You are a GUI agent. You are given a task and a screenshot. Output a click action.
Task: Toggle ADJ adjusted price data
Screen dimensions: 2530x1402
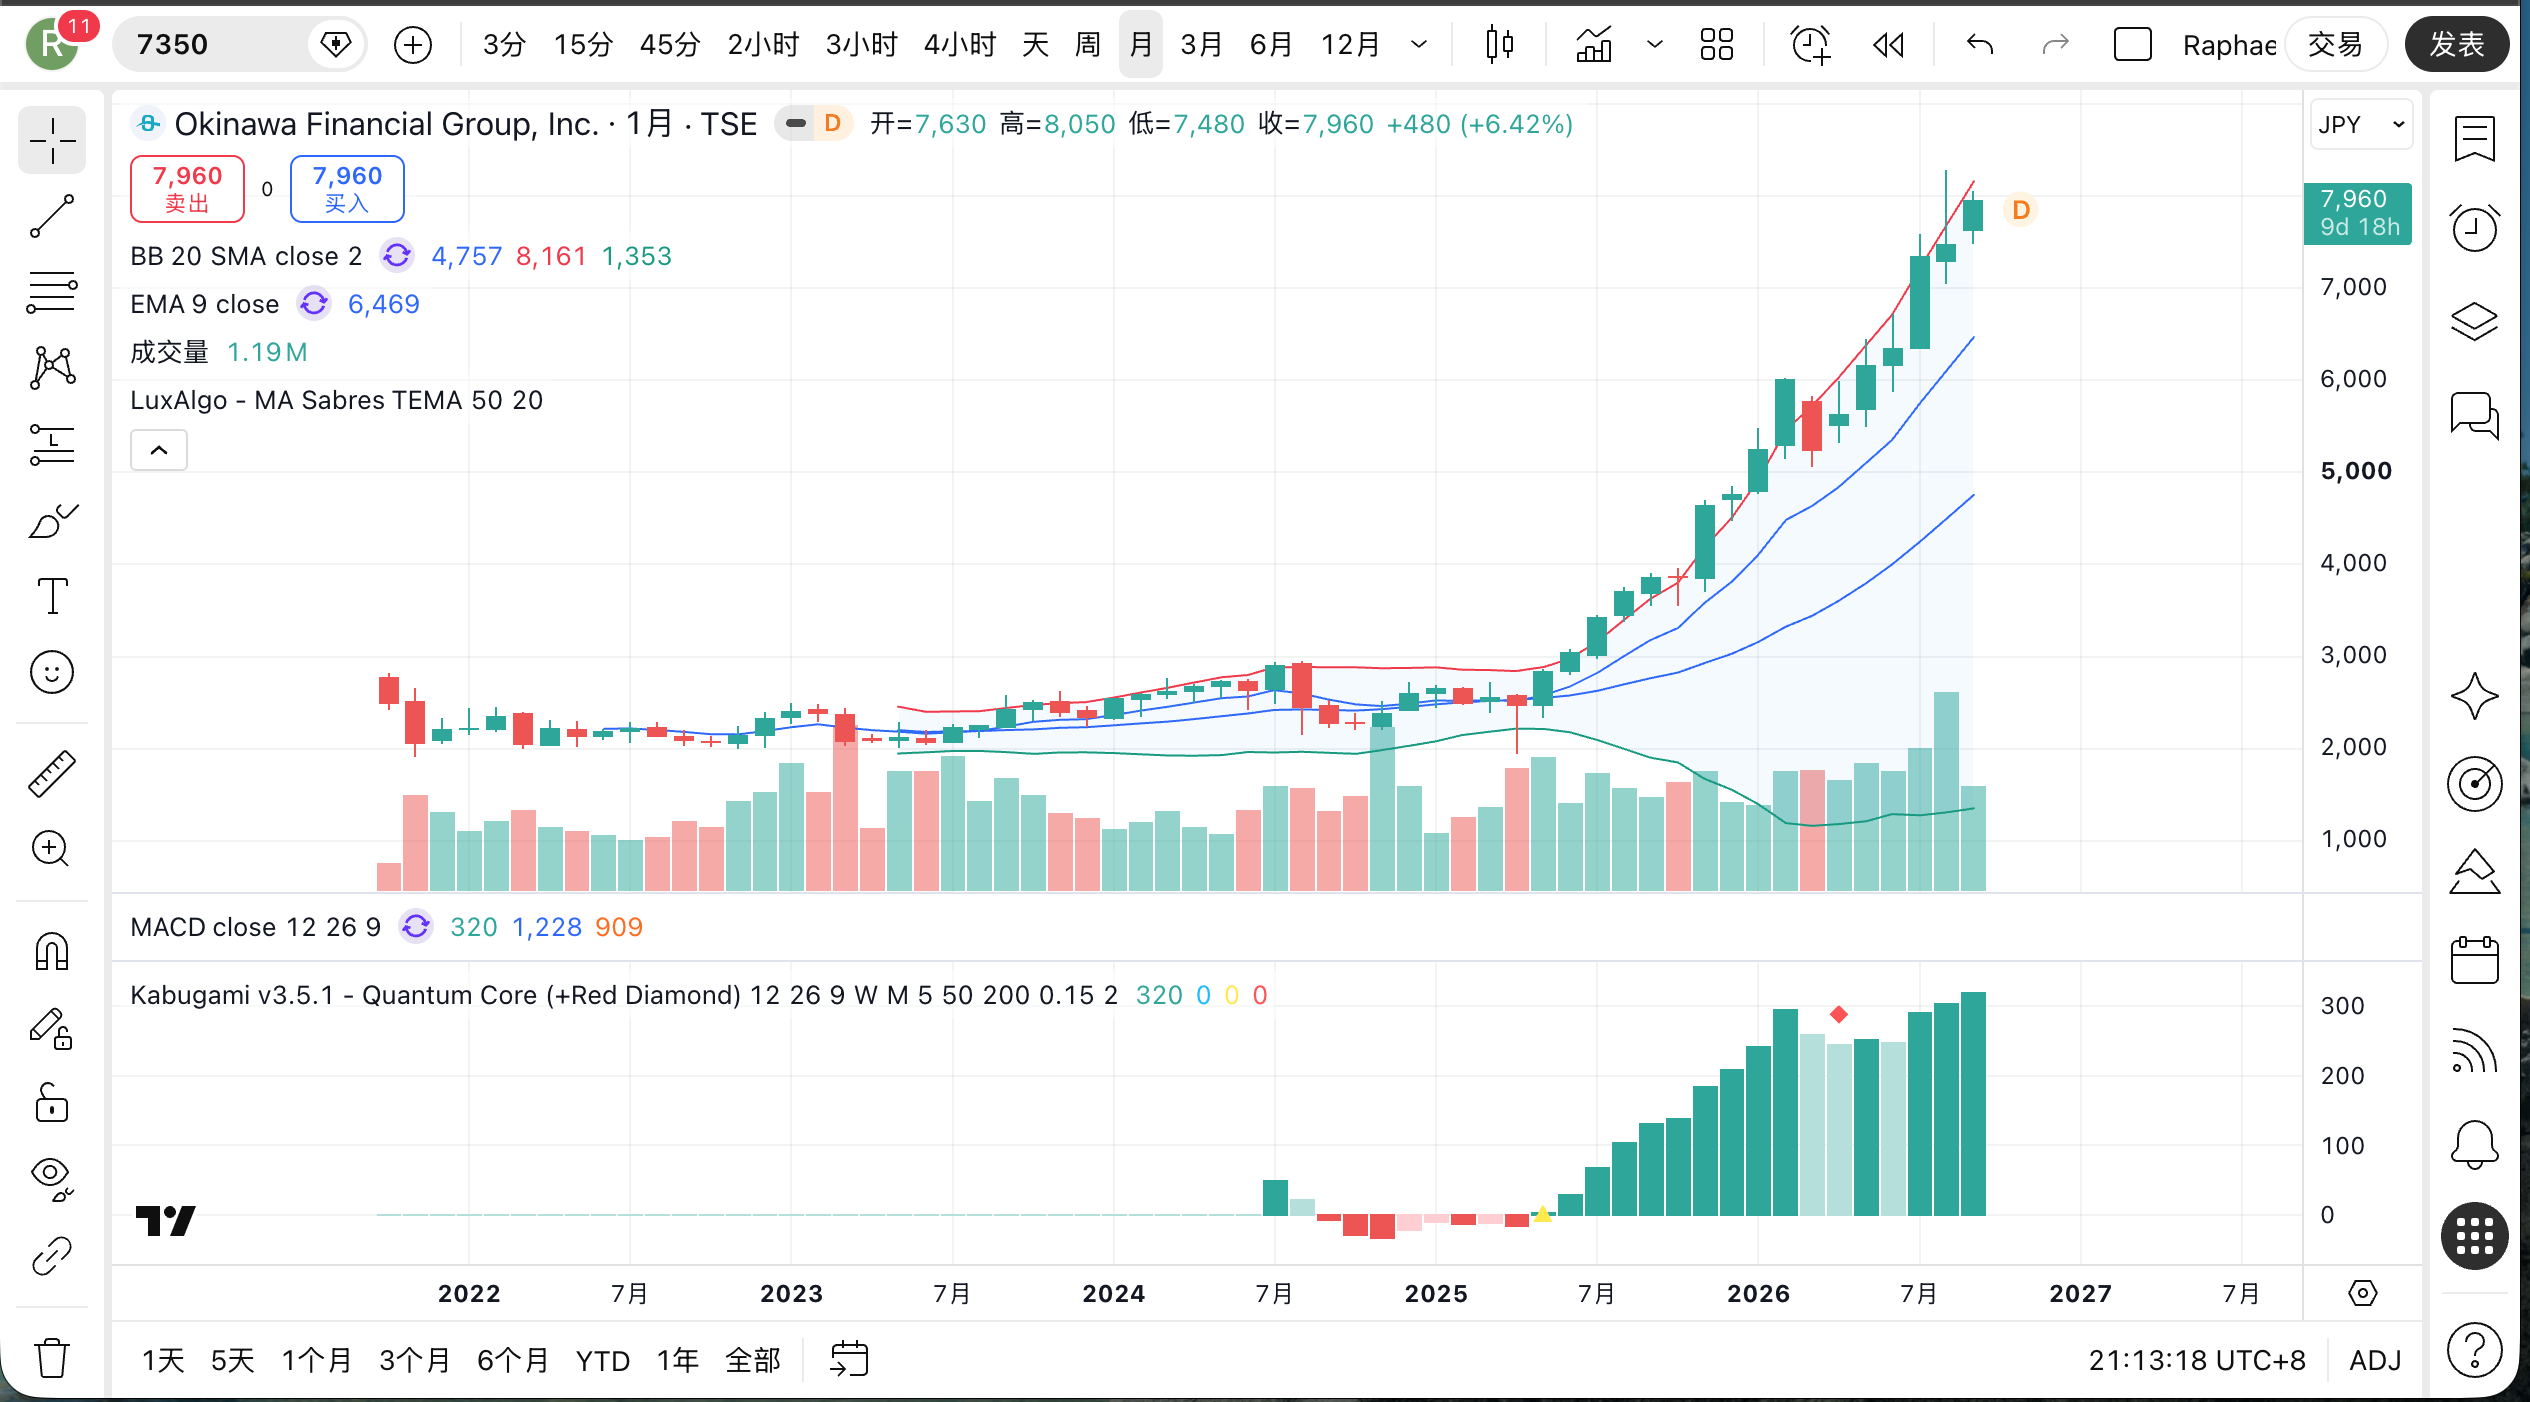2375,1360
